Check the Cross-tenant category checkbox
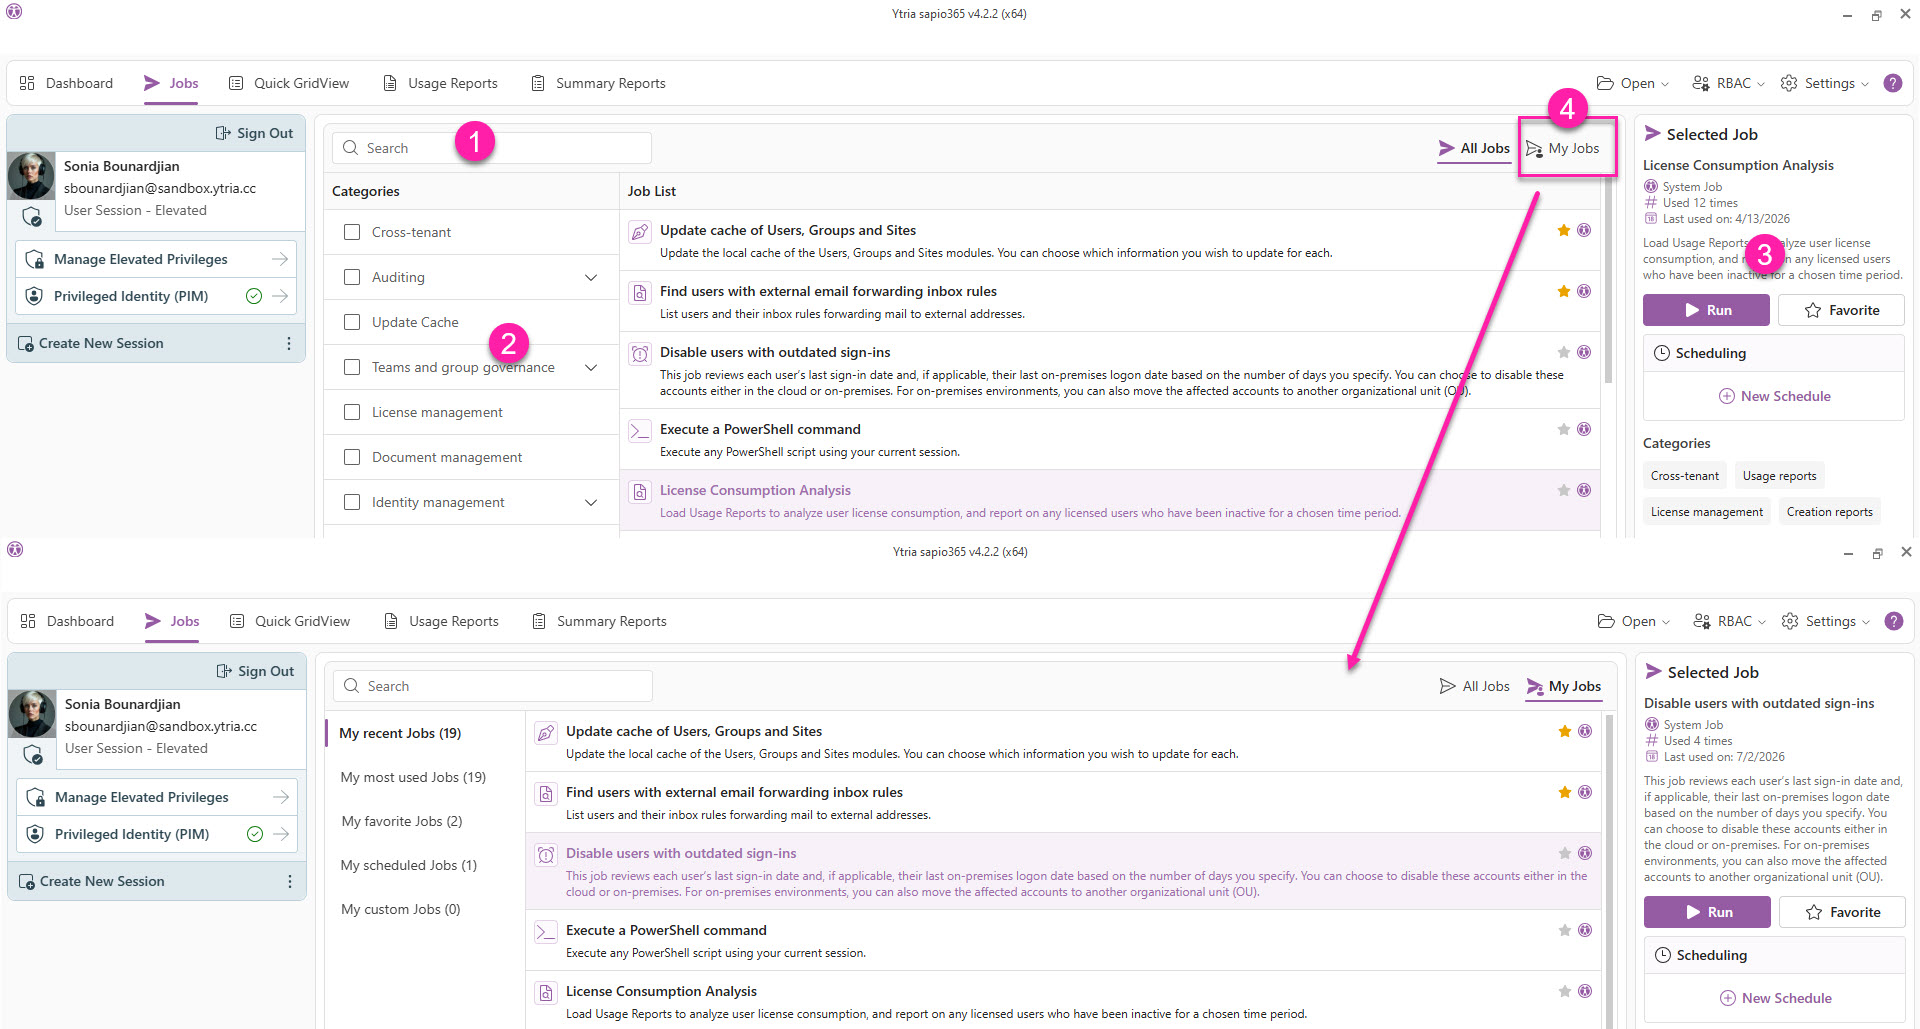The image size is (1920, 1029). point(352,232)
